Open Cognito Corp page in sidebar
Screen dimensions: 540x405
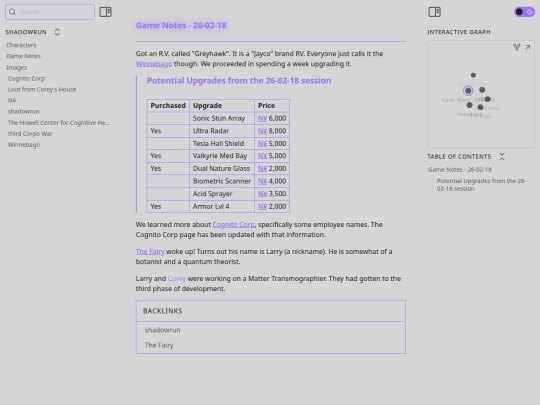[27, 79]
